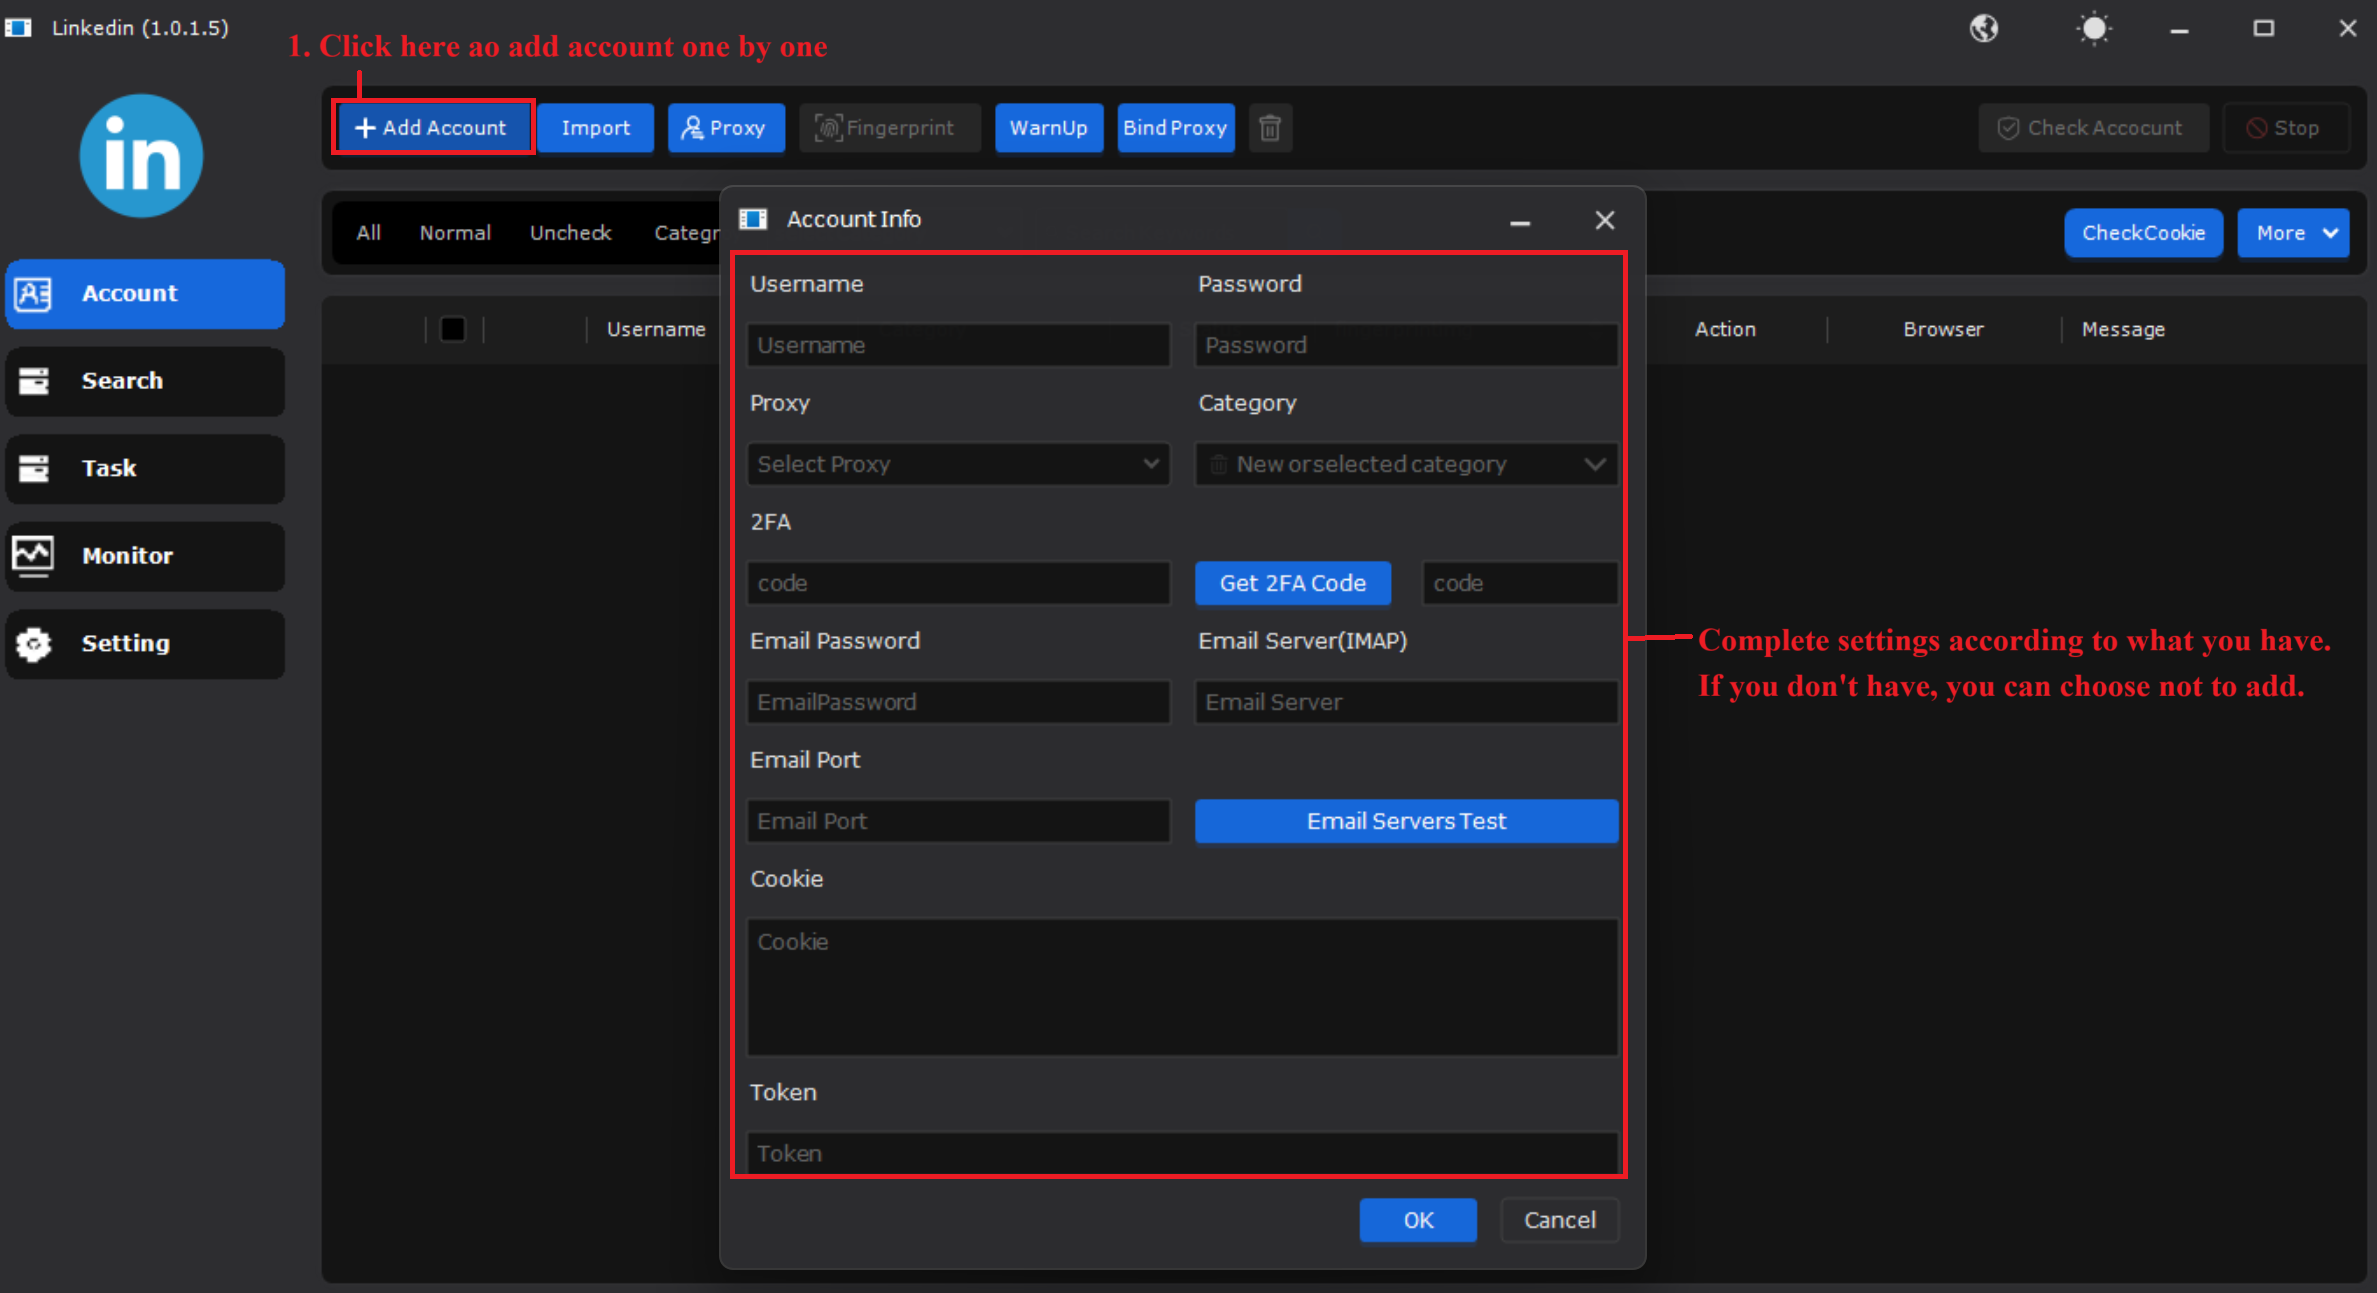Viewport: 2377px width, 1293px height.
Task: Click the Fingerprint toolbar button
Action: pyautogui.click(x=889, y=128)
